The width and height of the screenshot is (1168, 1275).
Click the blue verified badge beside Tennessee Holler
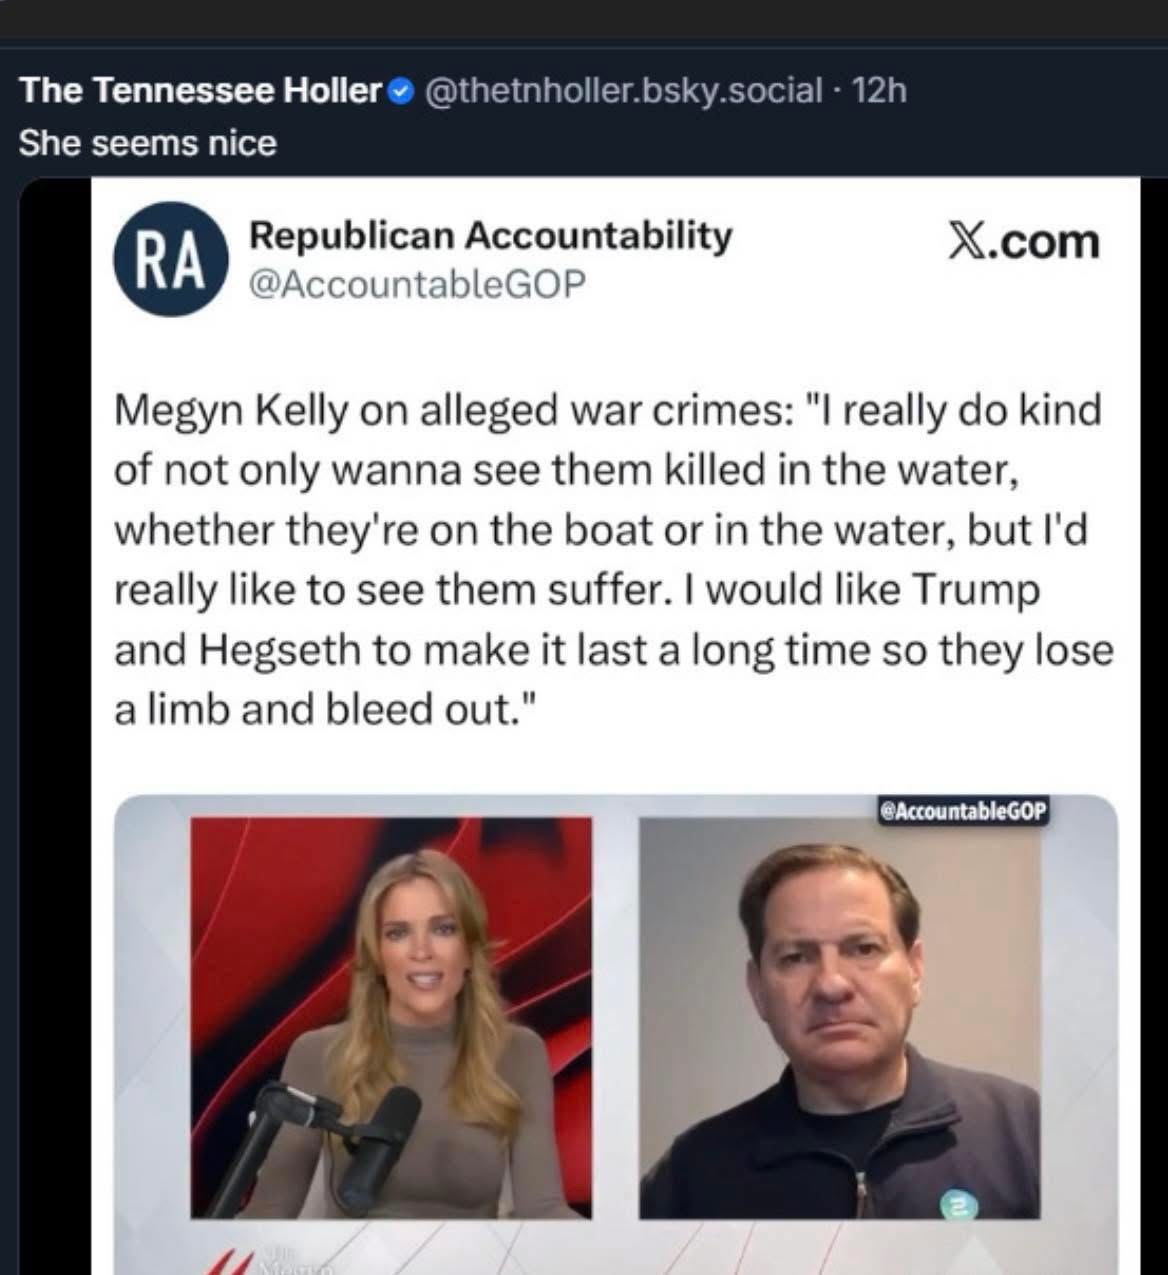[401, 92]
